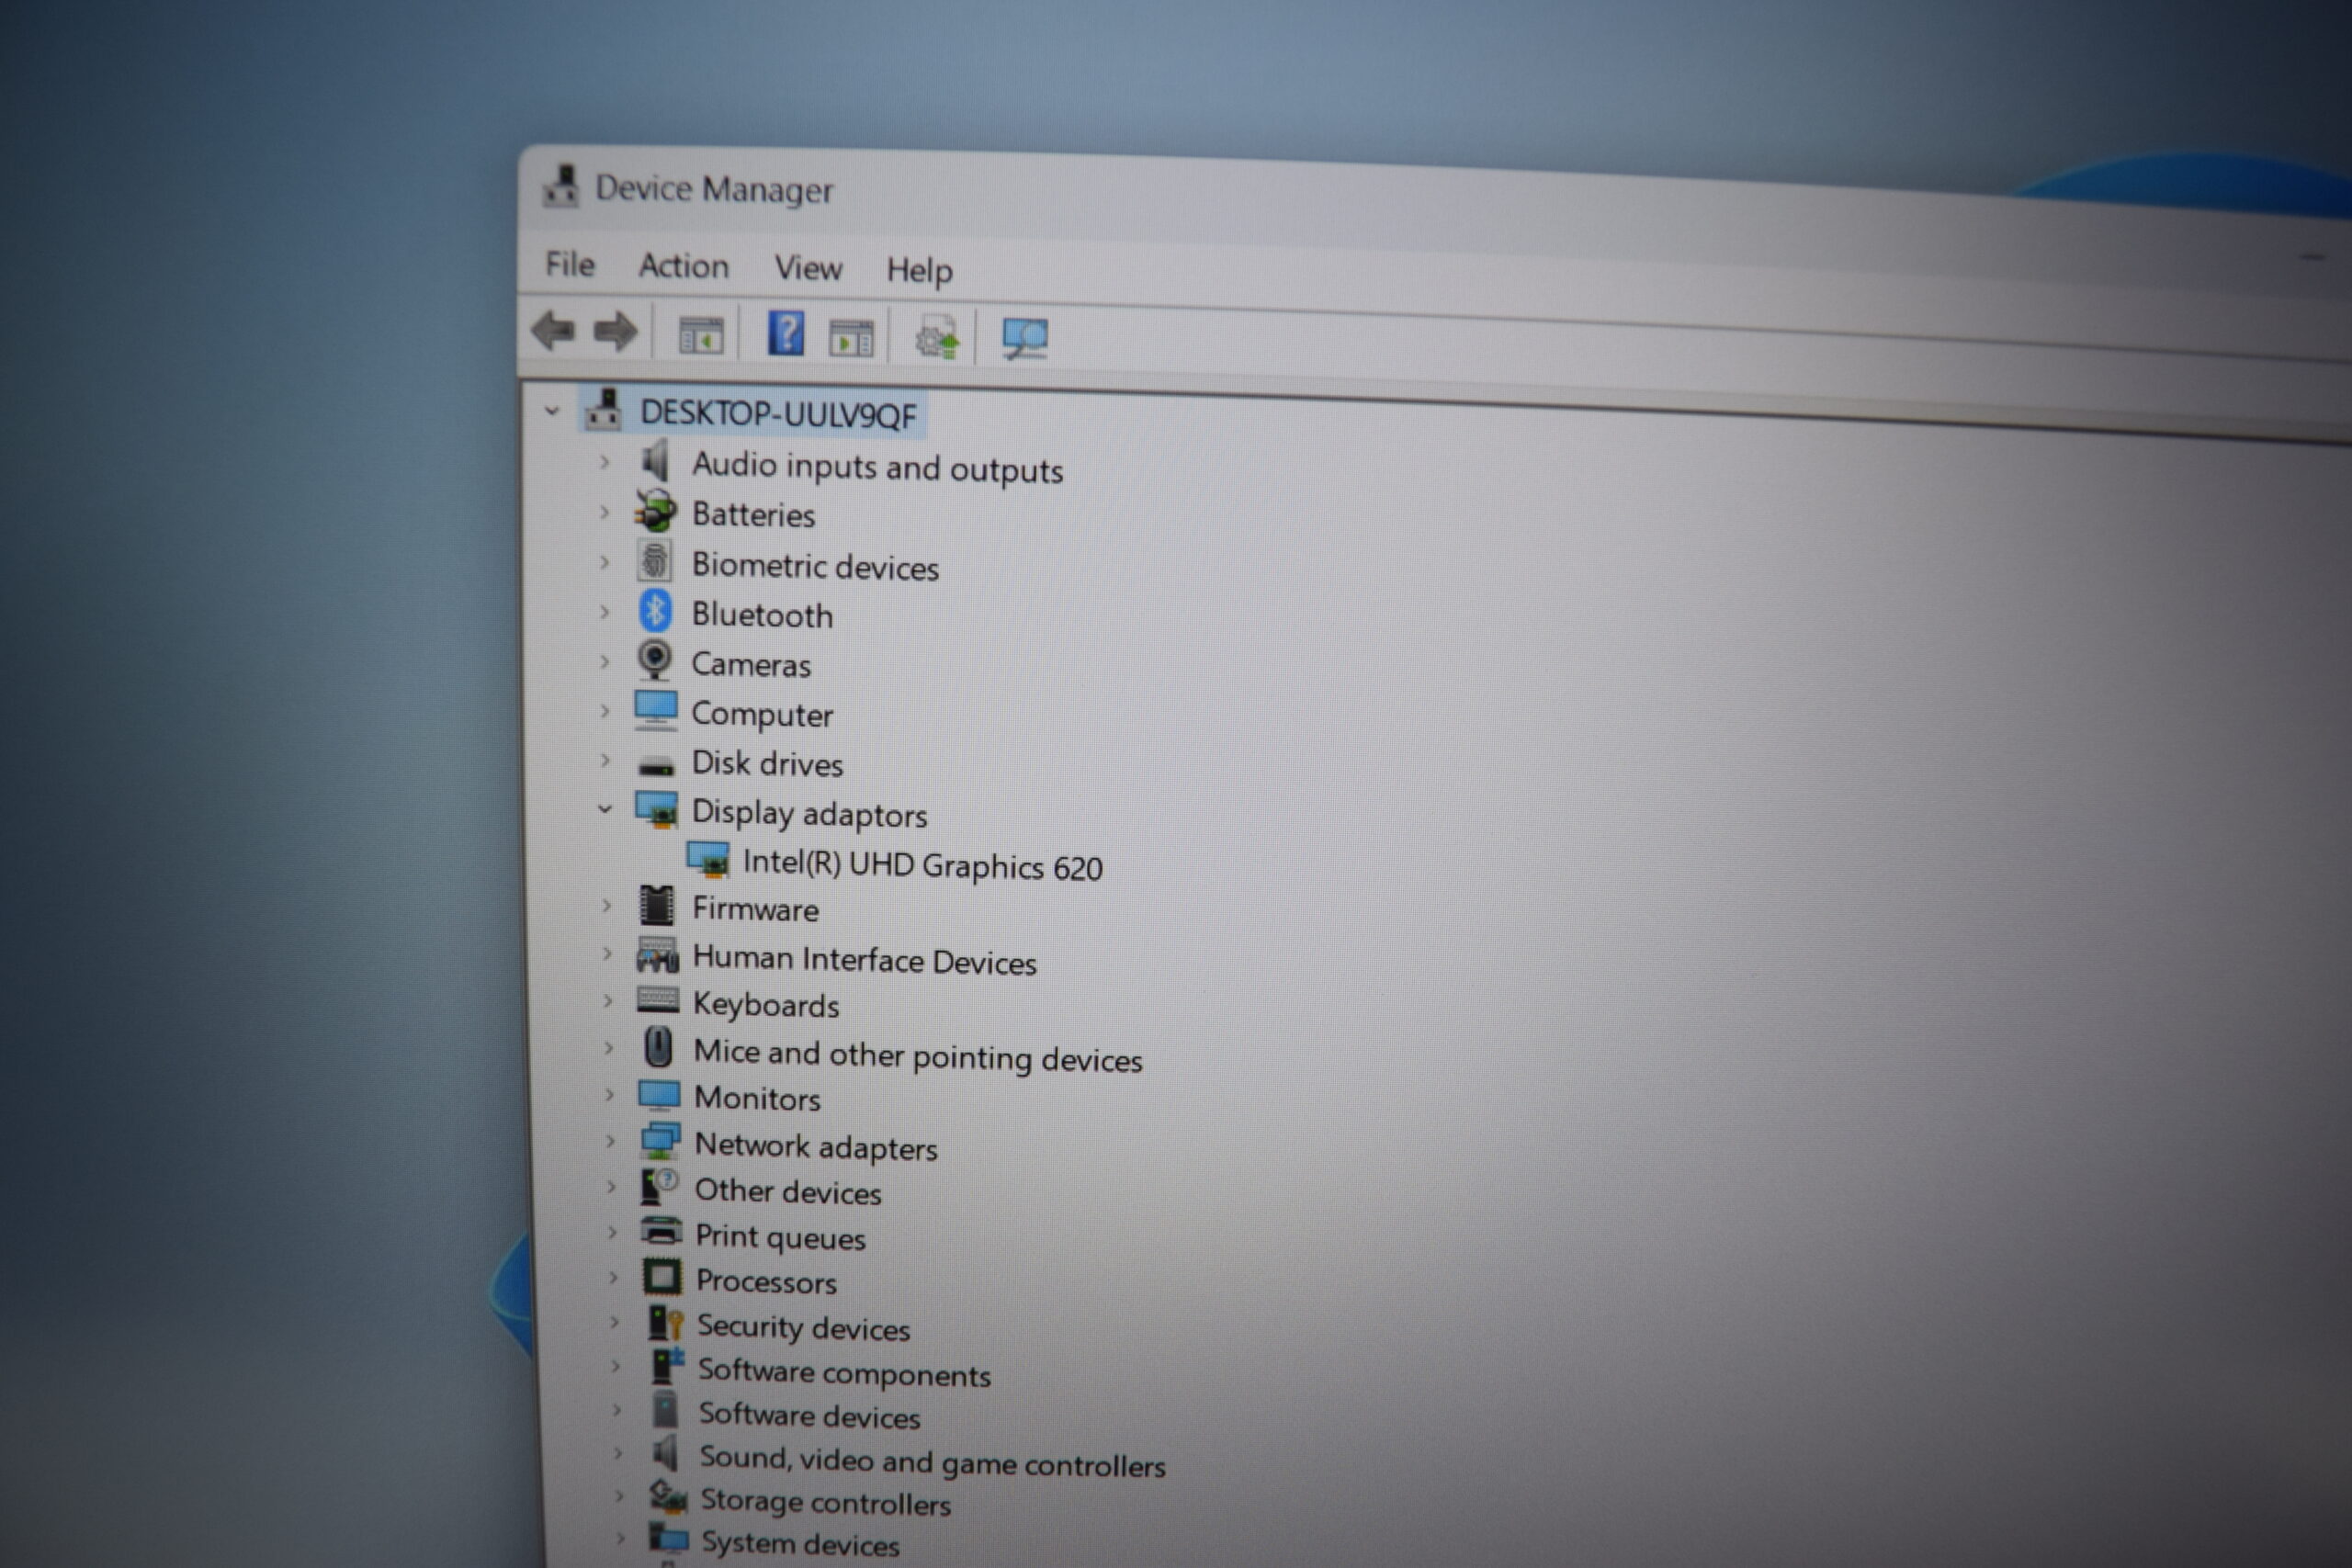Select the System devices label

pyautogui.click(x=800, y=1543)
